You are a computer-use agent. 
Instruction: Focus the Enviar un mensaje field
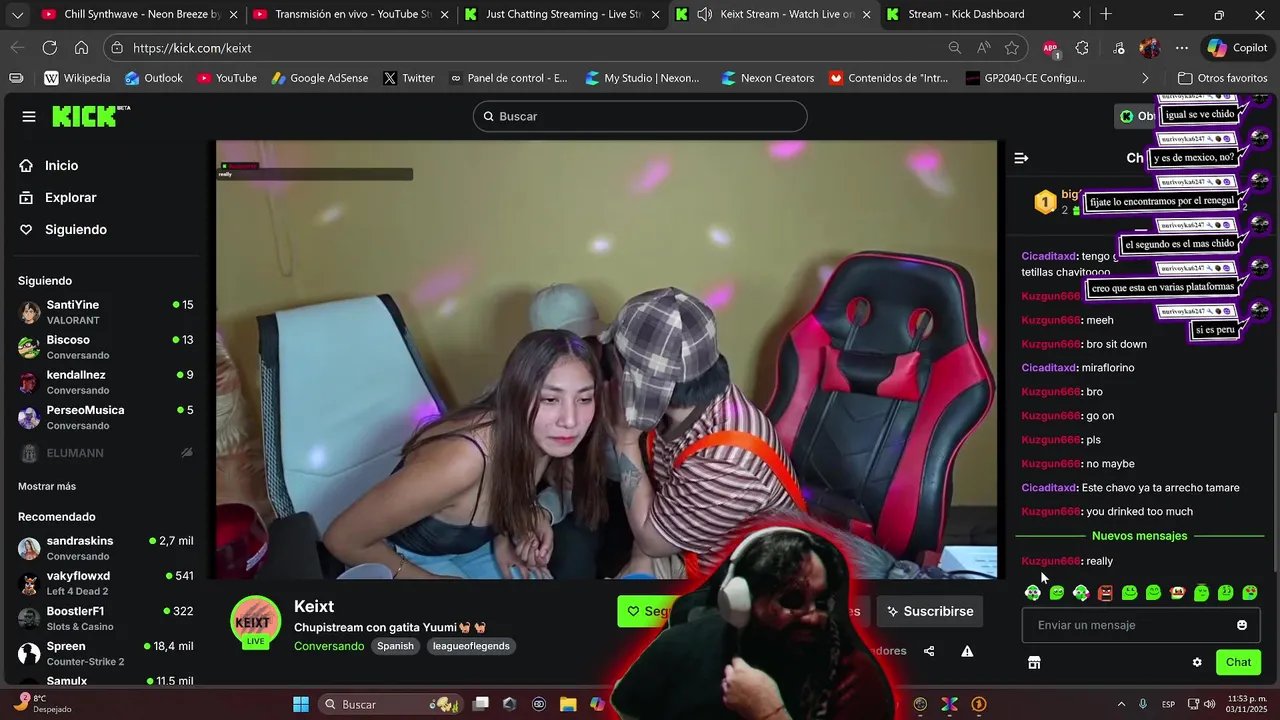(1140, 625)
